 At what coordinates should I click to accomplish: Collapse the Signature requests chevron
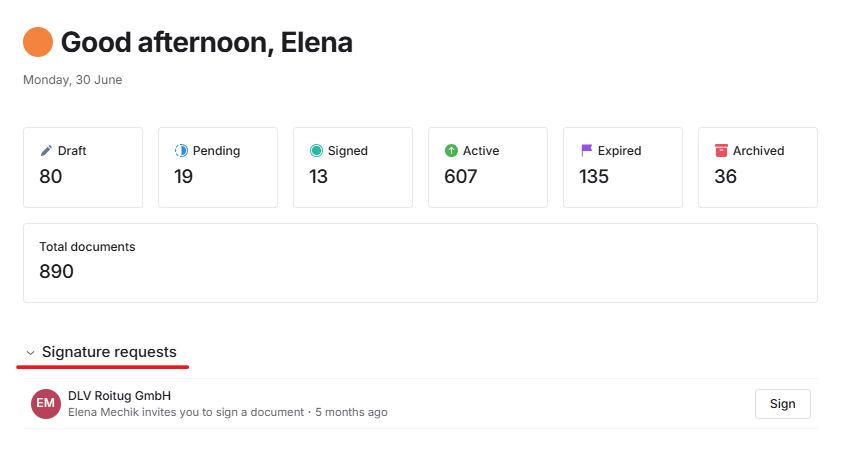pyautogui.click(x=30, y=353)
